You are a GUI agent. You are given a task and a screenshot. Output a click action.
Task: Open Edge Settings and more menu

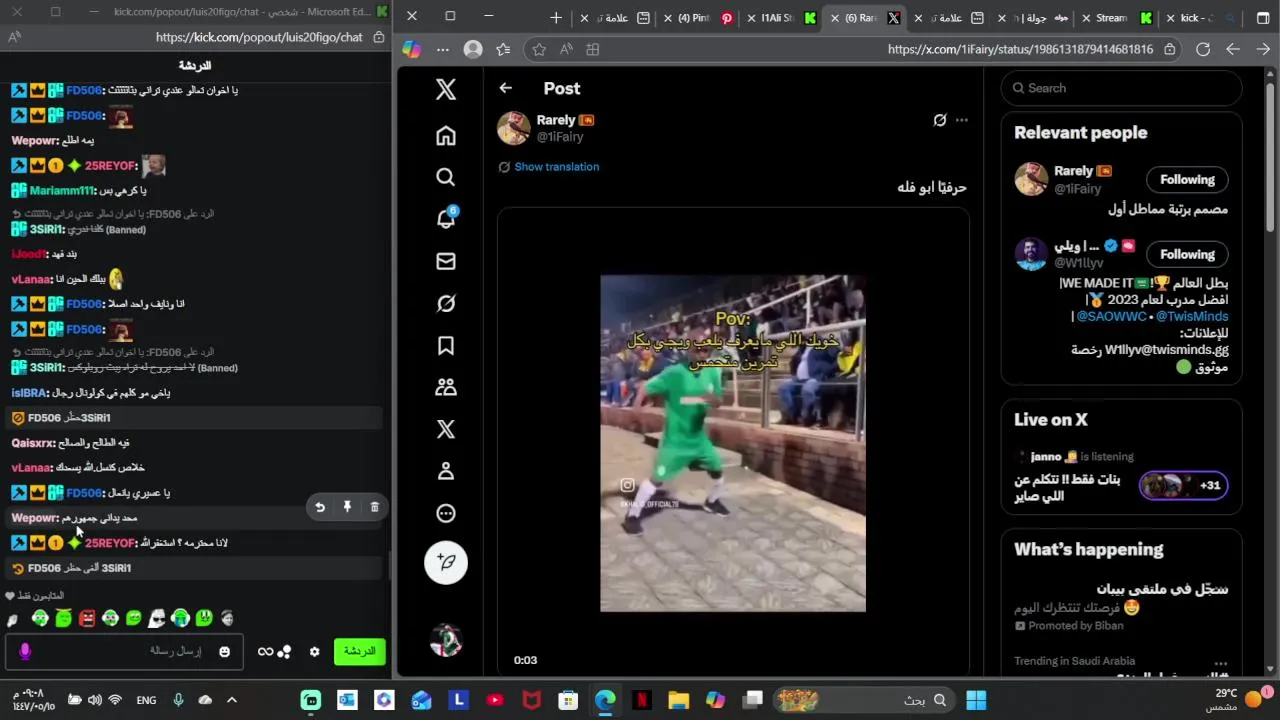(x=443, y=49)
